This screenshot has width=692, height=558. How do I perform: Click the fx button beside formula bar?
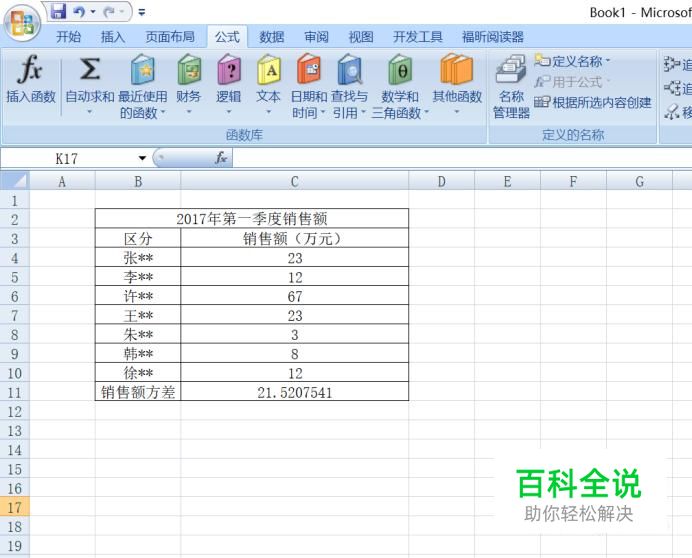pyautogui.click(x=221, y=158)
